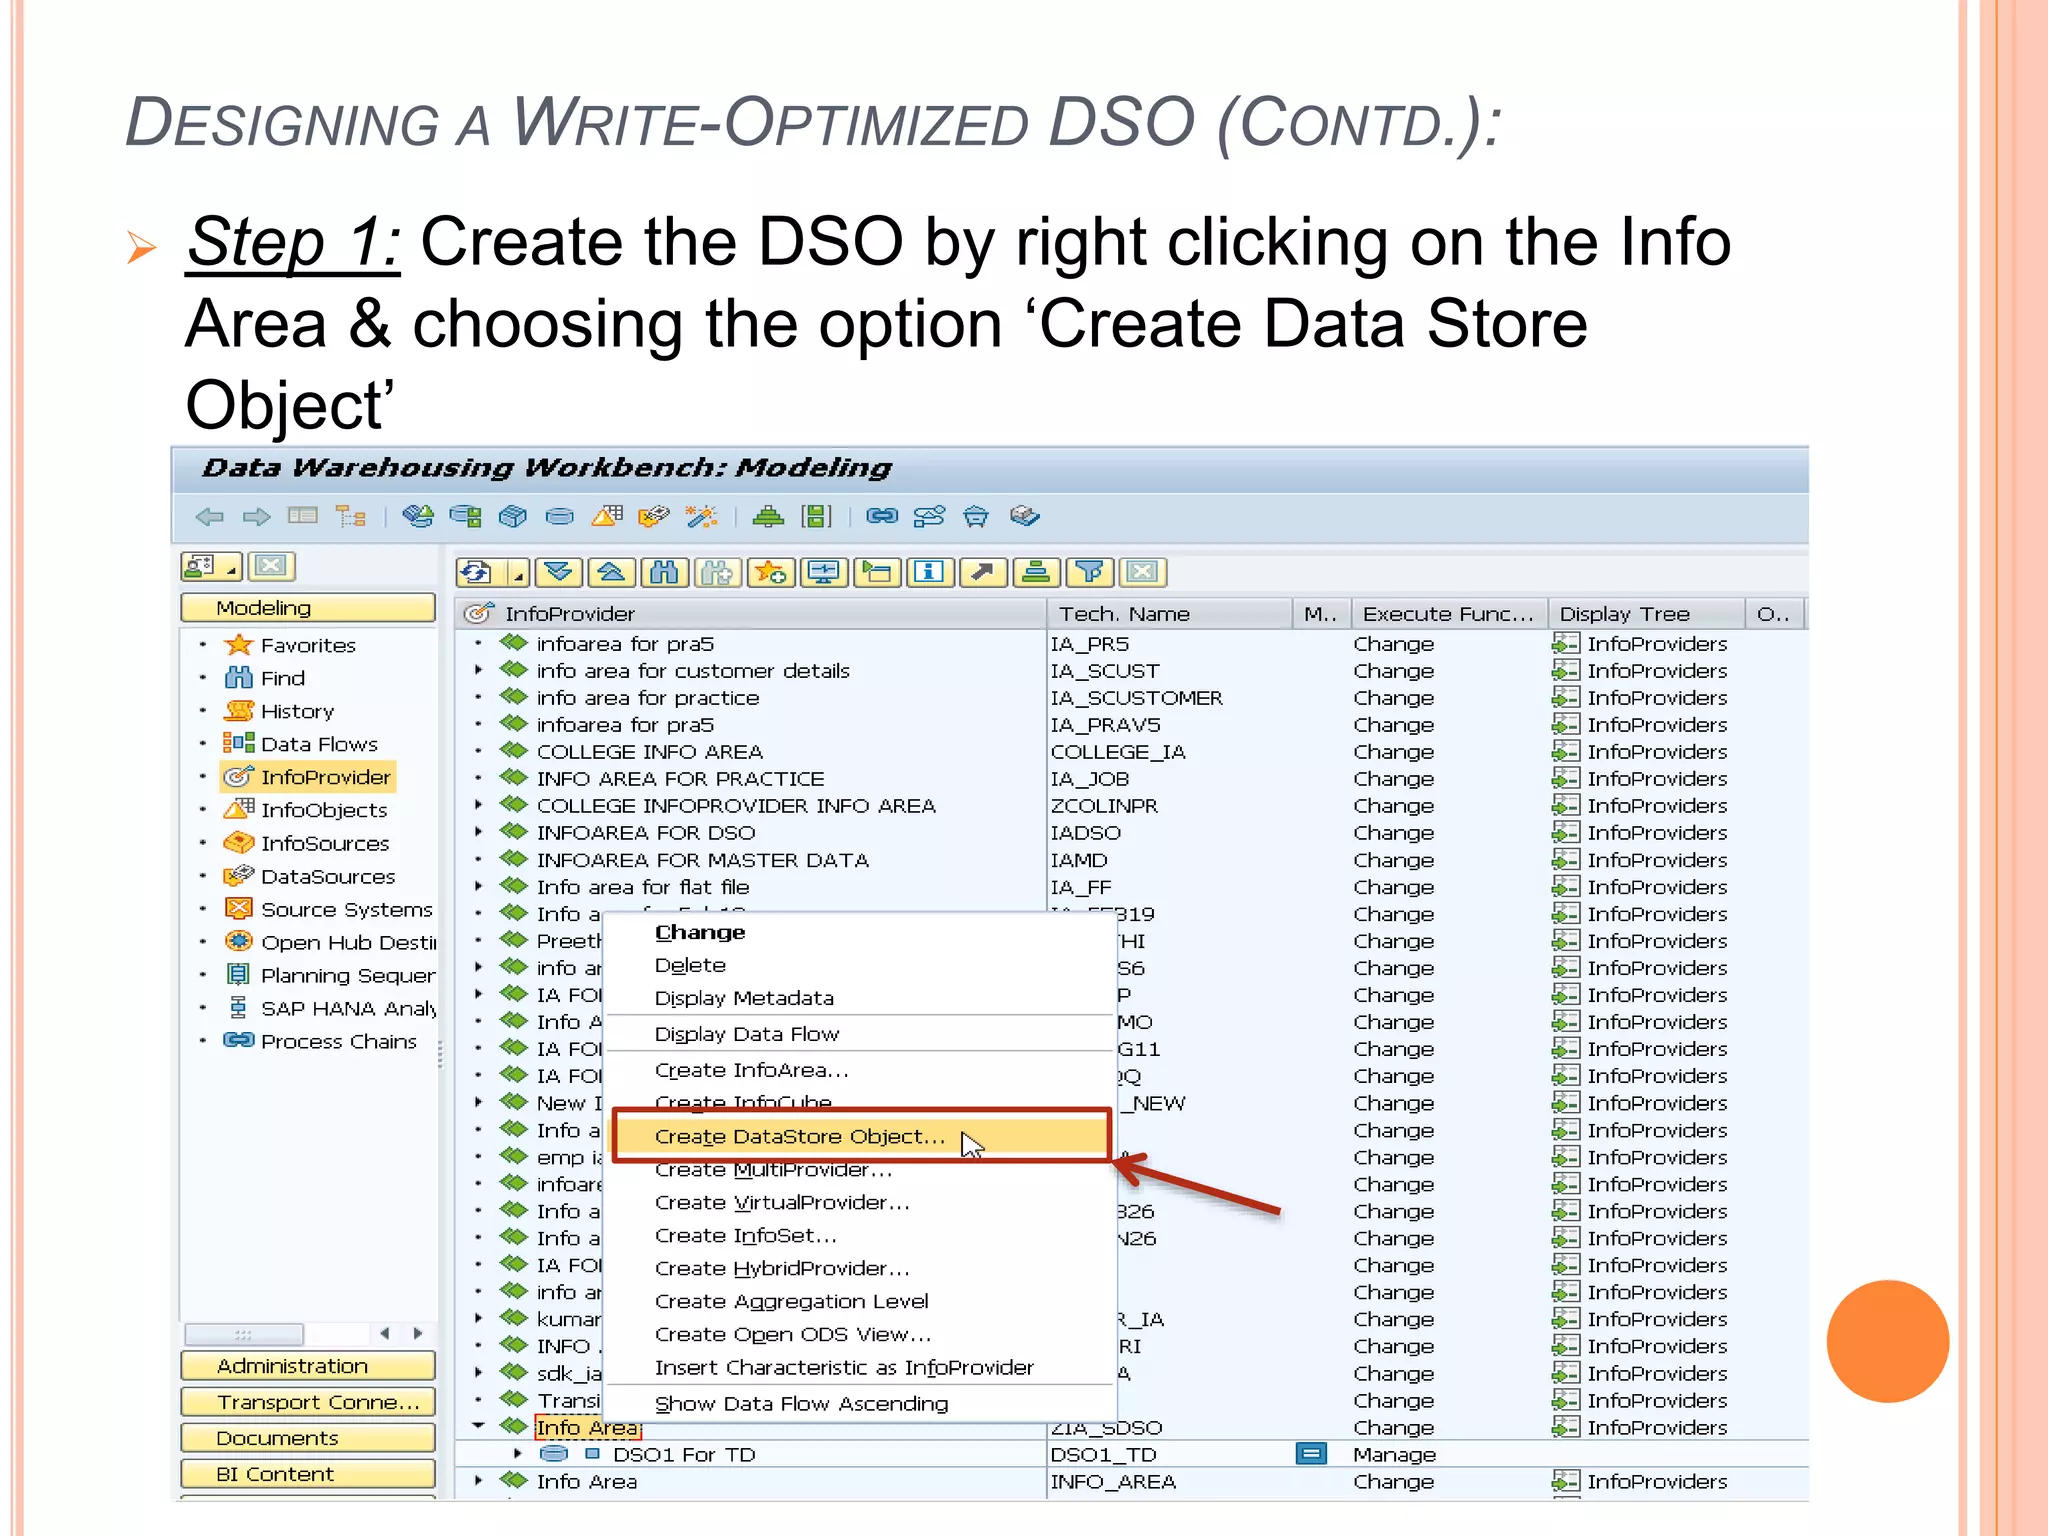The width and height of the screenshot is (2048, 1536).
Task: Click the monitor display button
Action: pyautogui.click(x=824, y=573)
